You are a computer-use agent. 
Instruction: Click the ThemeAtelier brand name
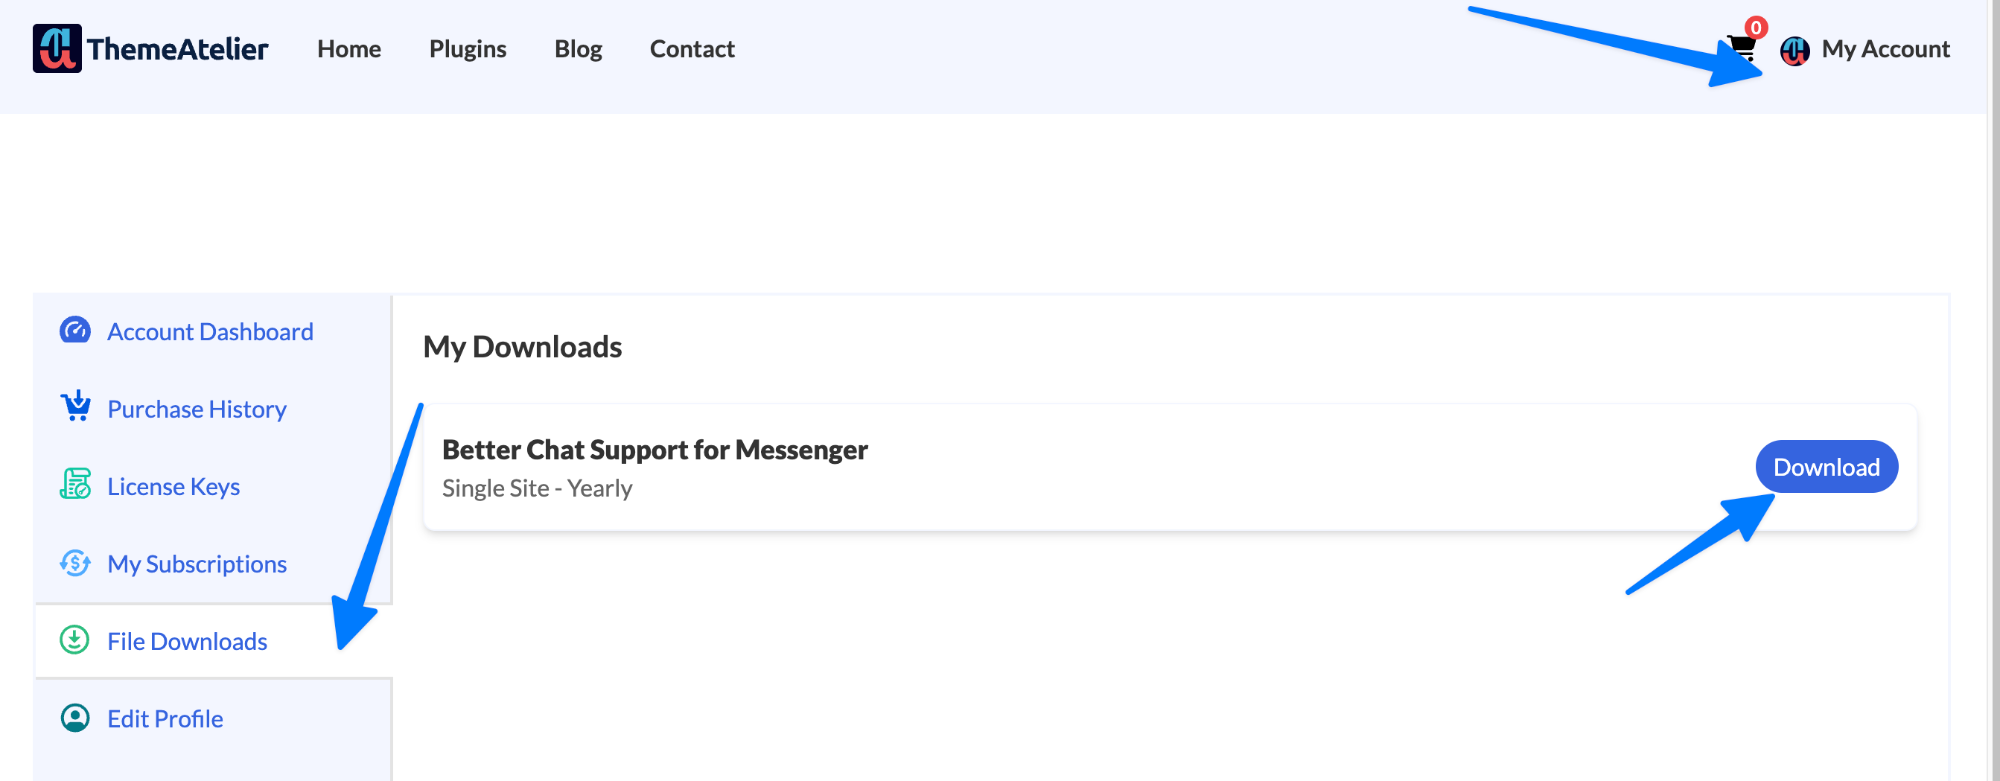pos(178,49)
